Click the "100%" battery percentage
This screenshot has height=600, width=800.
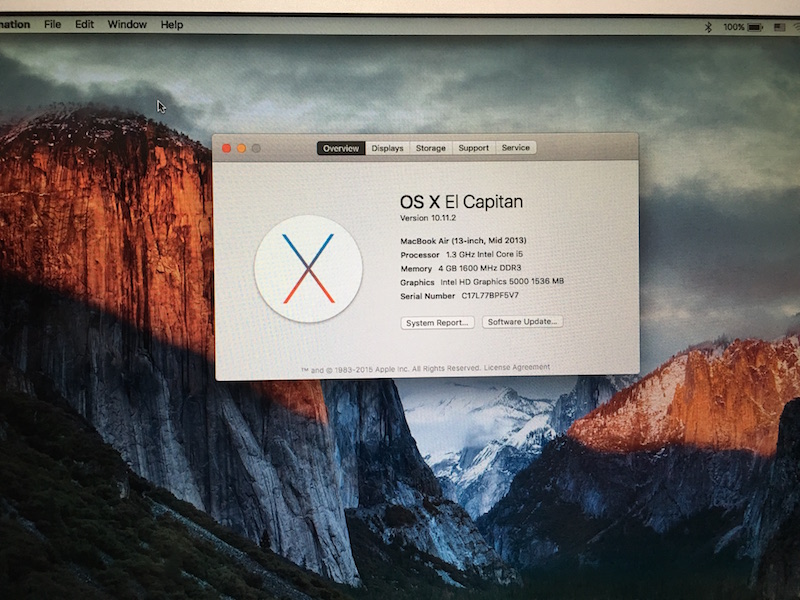pyautogui.click(x=734, y=27)
